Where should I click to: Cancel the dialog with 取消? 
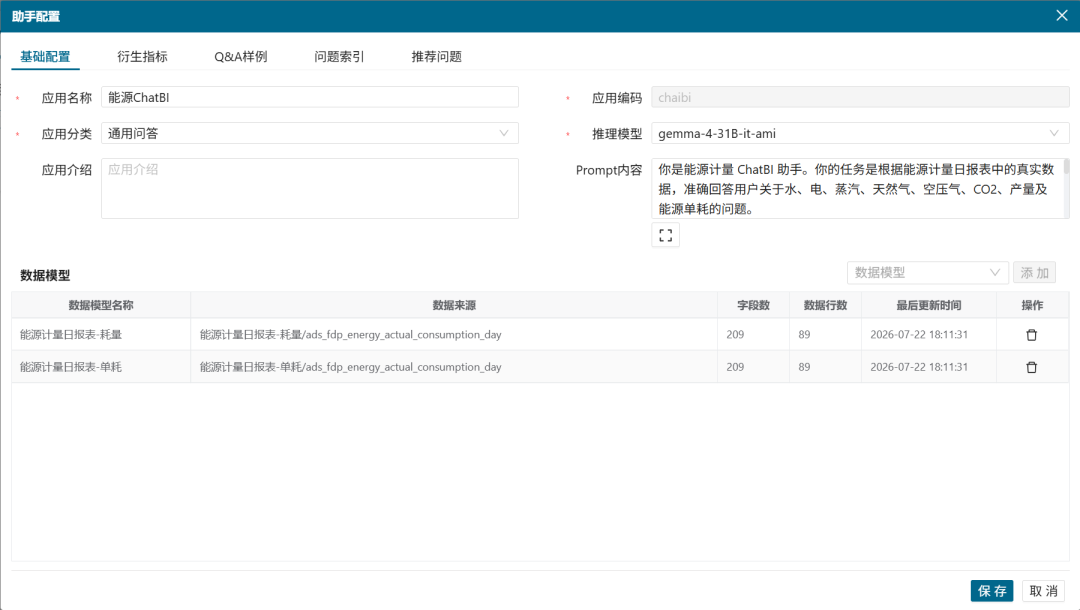tap(1043, 591)
